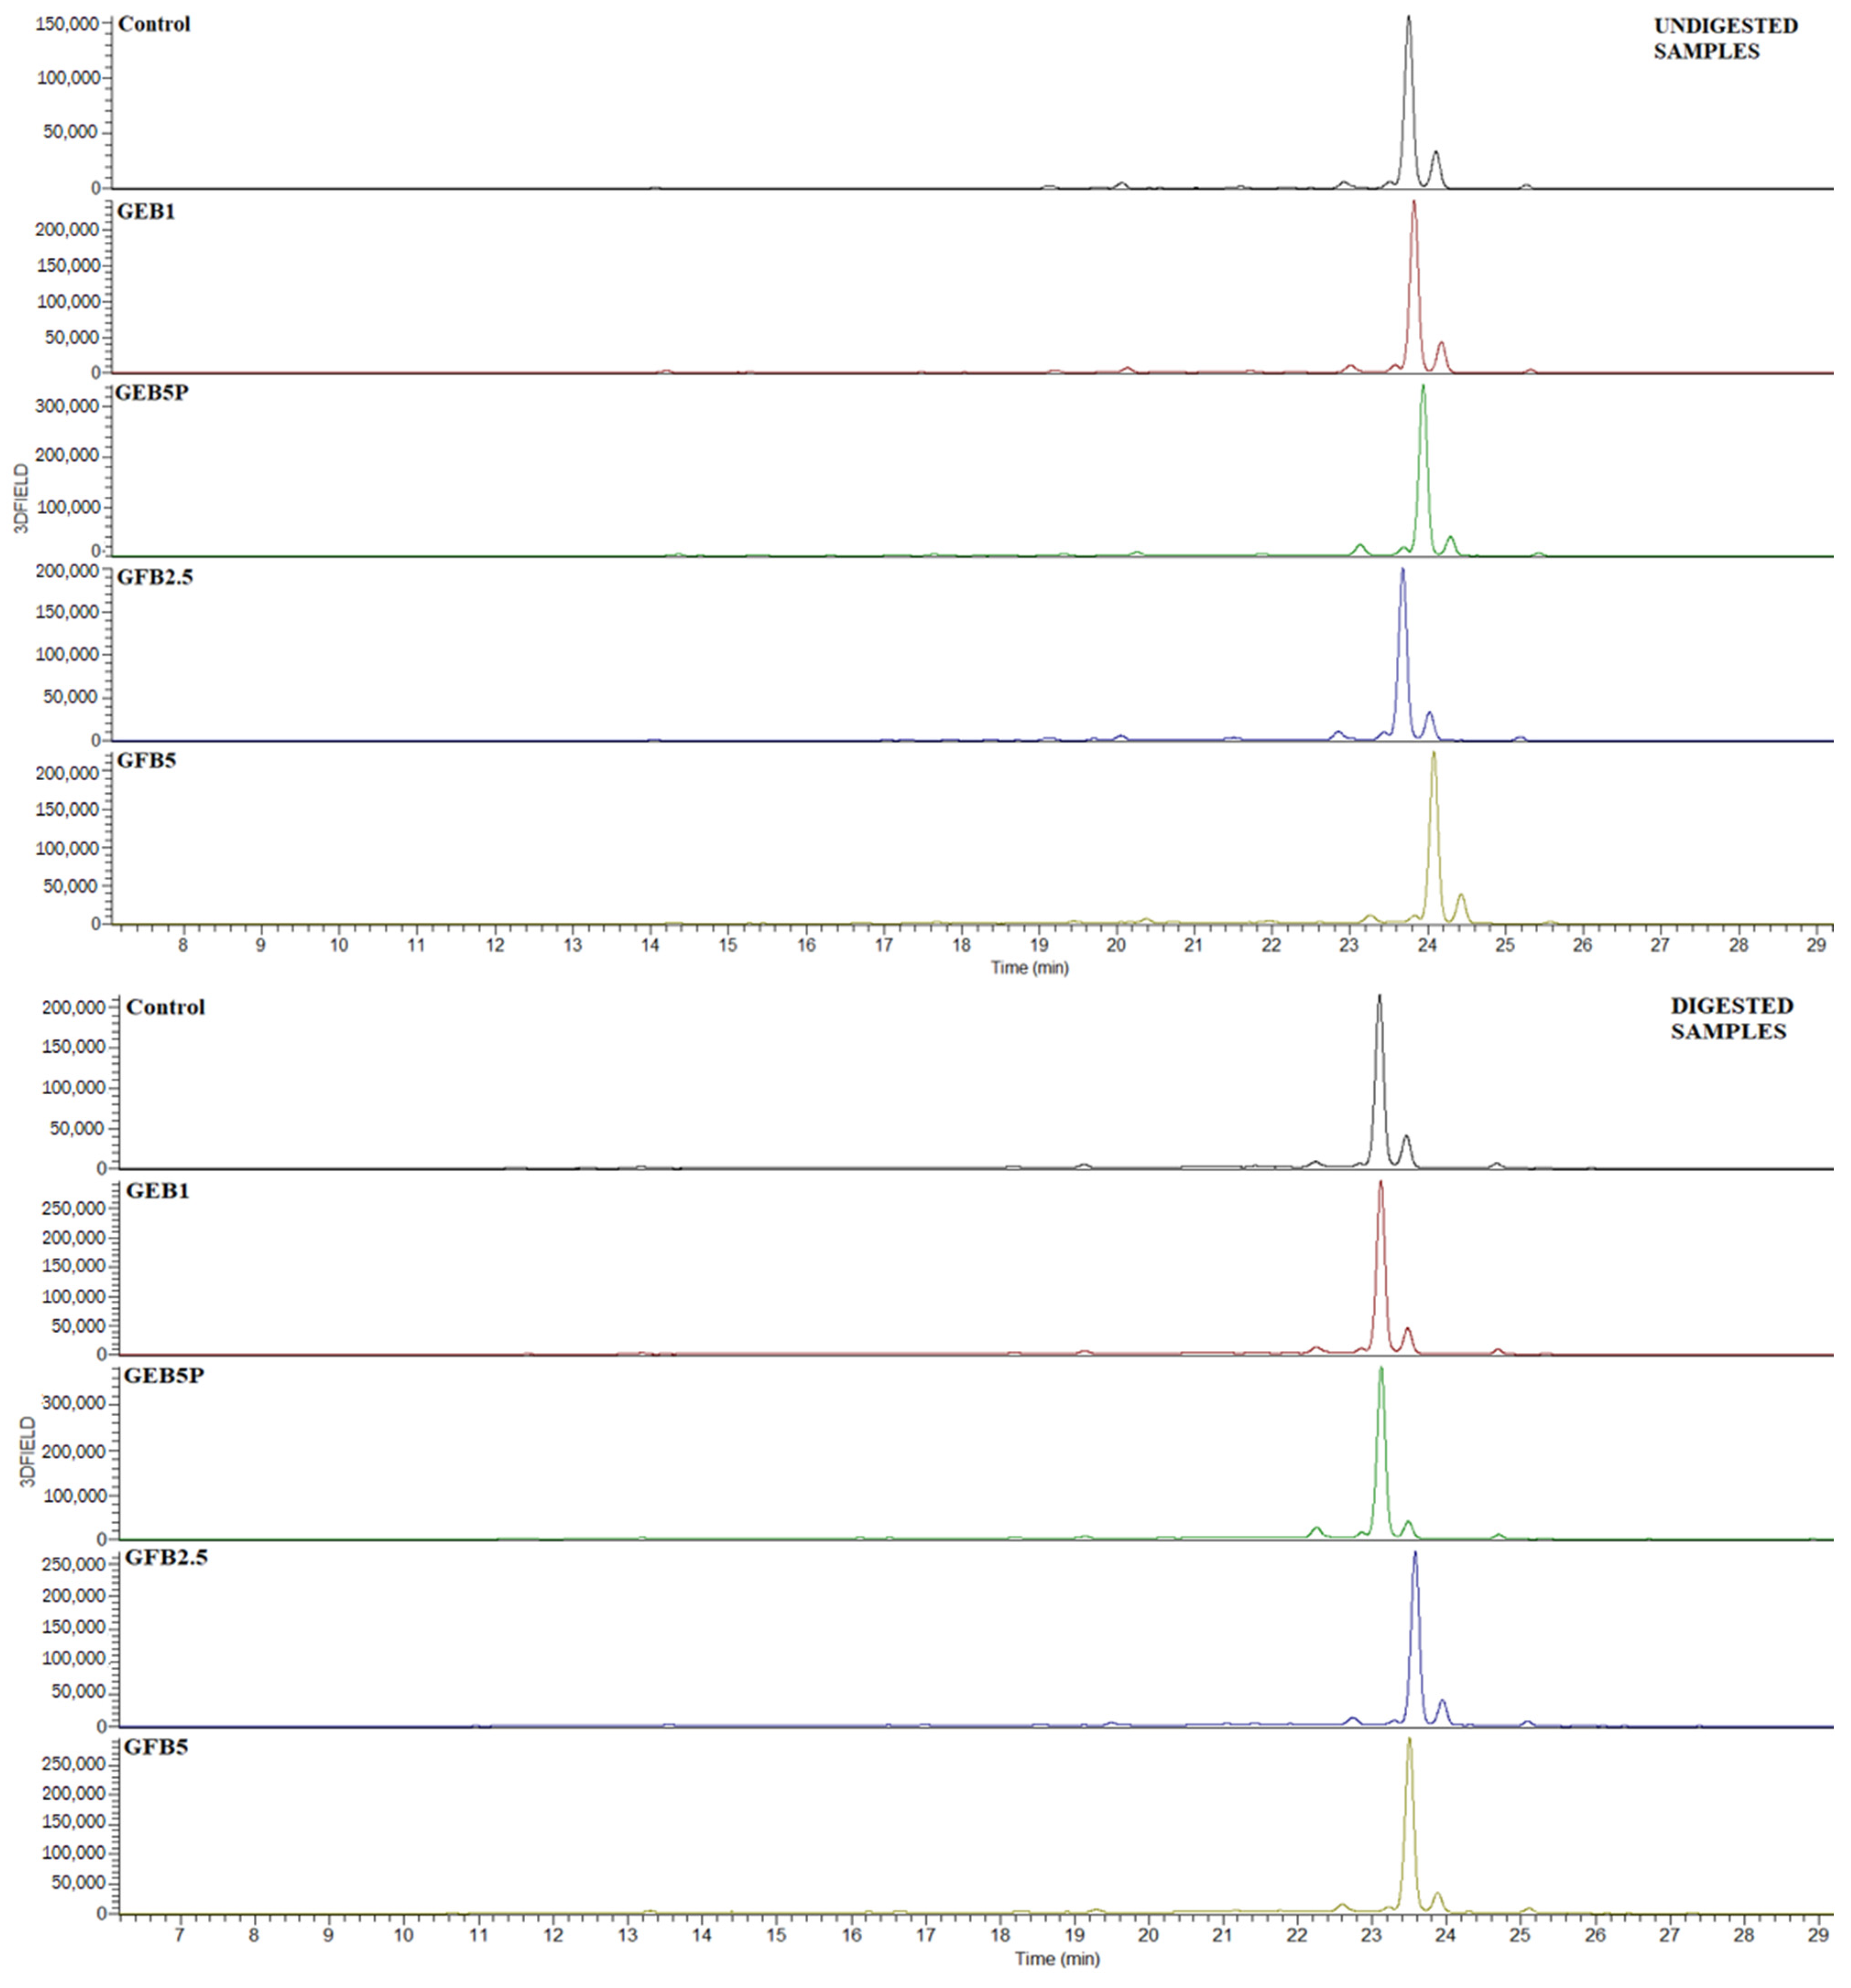Viewport: 1851px width, 1988px height.
Task: Click the upper 3DFIELD y-axis label
Action: point(22,499)
